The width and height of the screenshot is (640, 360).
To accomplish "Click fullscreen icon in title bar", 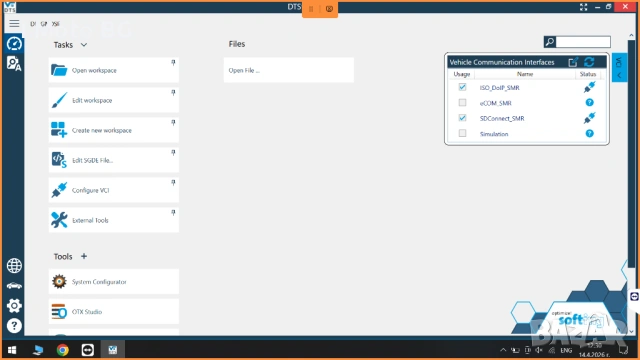I will [583, 7].
